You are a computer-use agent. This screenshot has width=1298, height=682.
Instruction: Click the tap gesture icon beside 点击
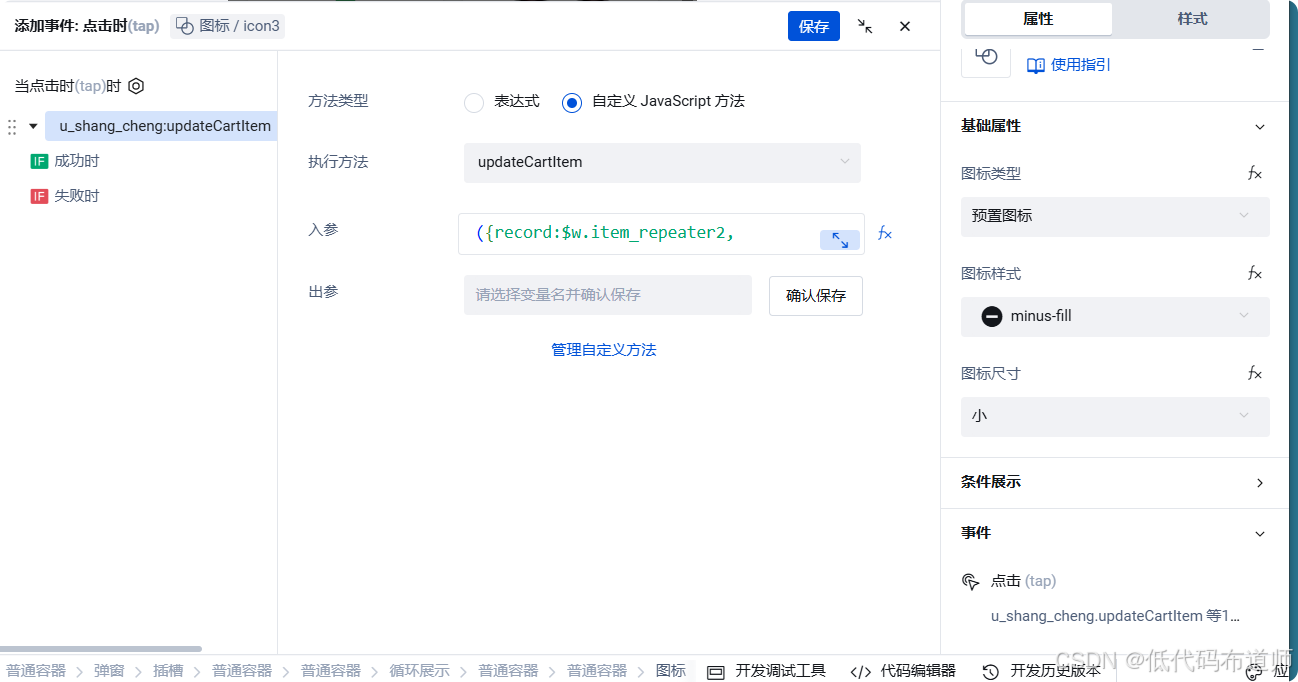point(970,582)
